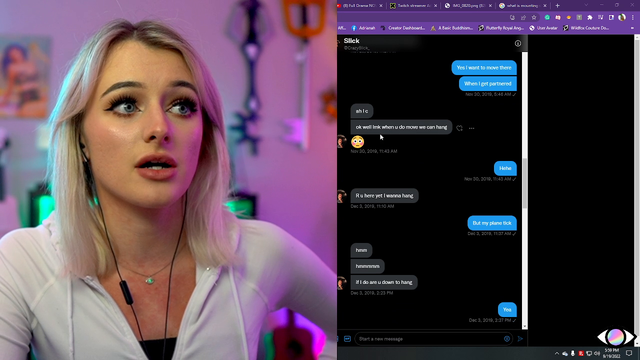
Task: Show hidden system tray icons chevron
Action: [x=557, y=353]
